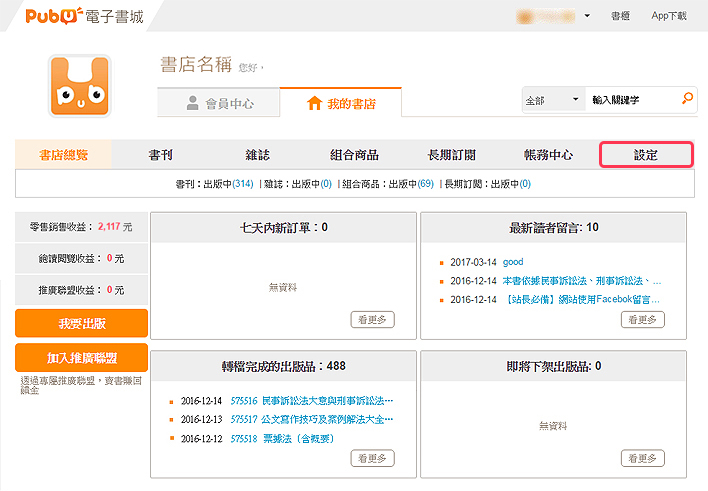Open the bookstore rabbit avatar image
Image resolution: width=708 pixels, height=491 pixels.
coord(80,85)
